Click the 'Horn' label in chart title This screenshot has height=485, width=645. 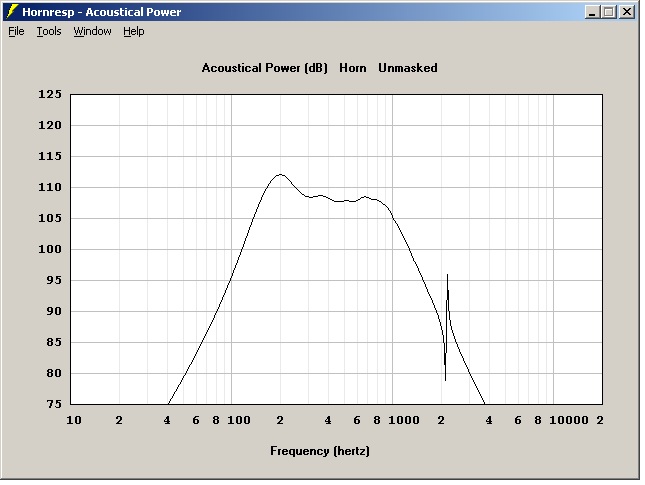coord(353,68)
